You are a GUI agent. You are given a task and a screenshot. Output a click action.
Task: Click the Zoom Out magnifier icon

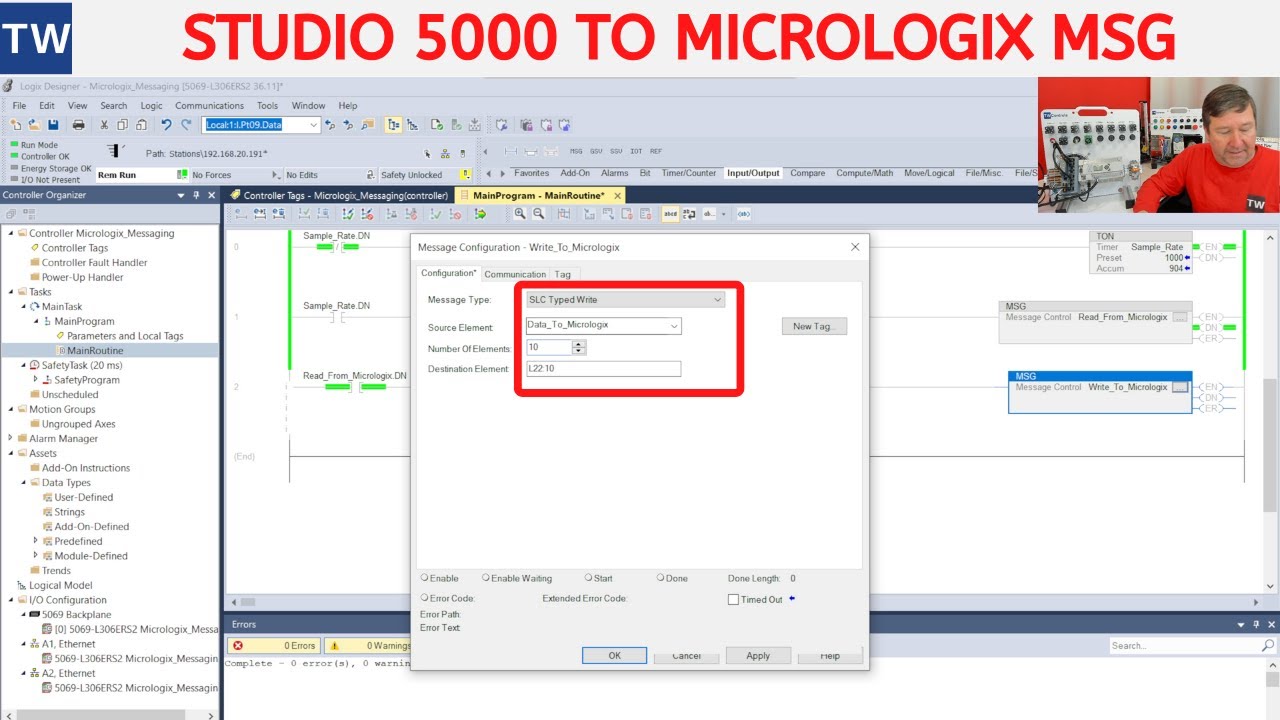tap(538, 213)
